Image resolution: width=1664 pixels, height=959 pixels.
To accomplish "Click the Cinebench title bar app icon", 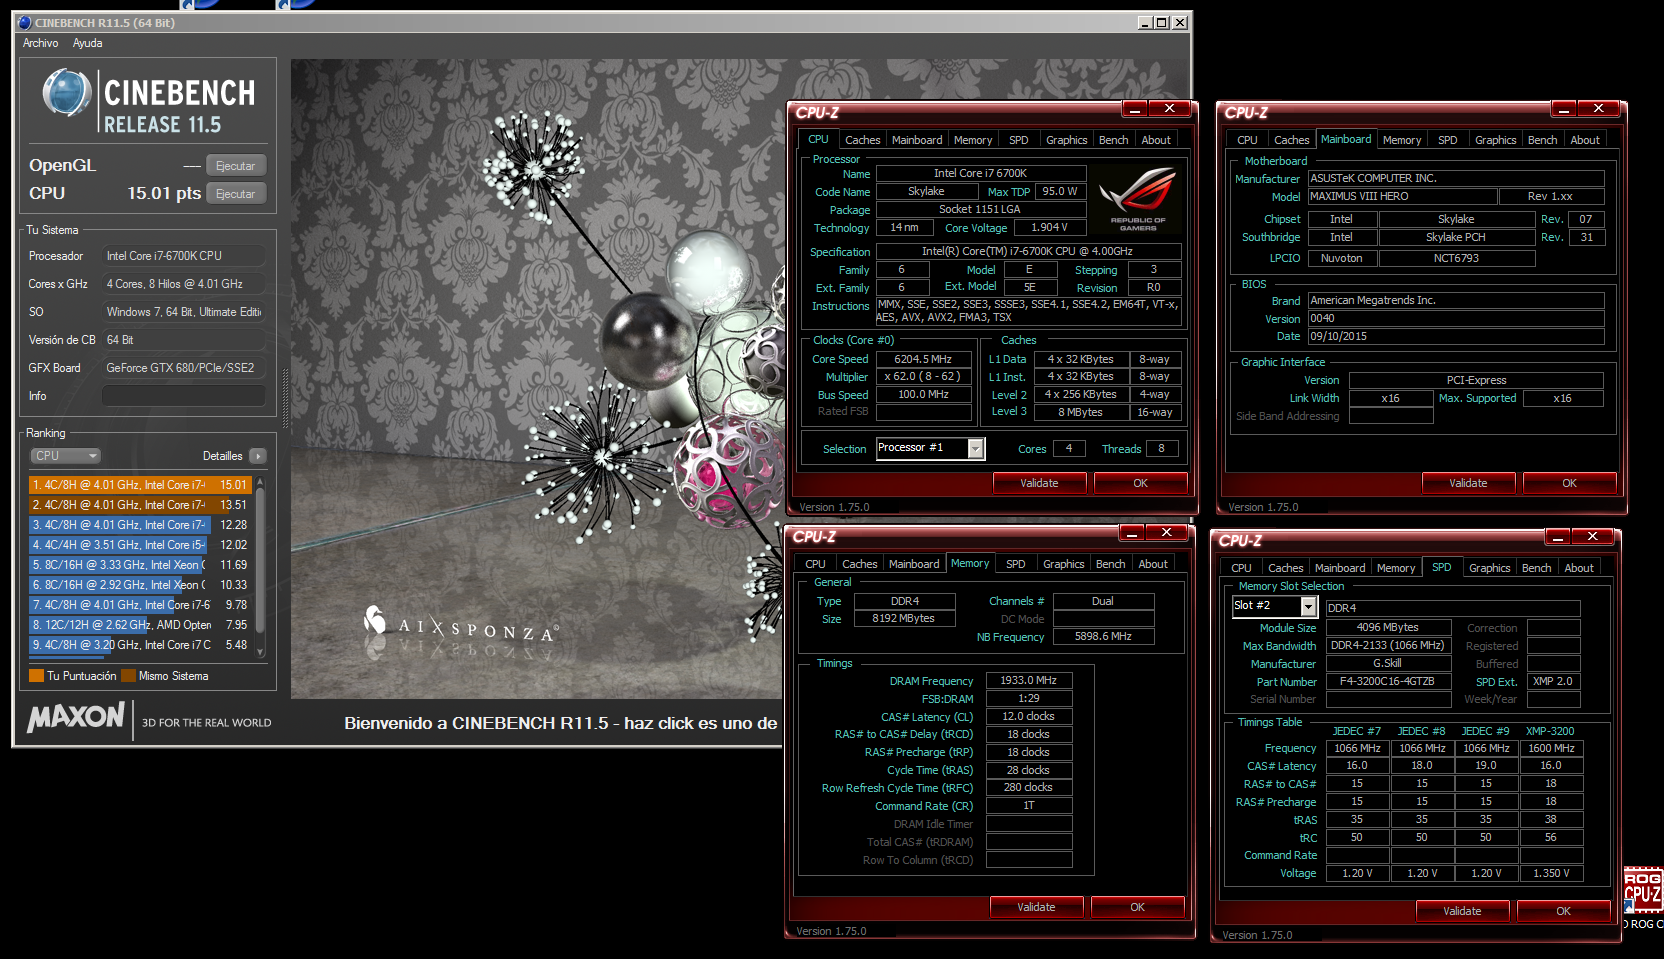I will point(25,22).
